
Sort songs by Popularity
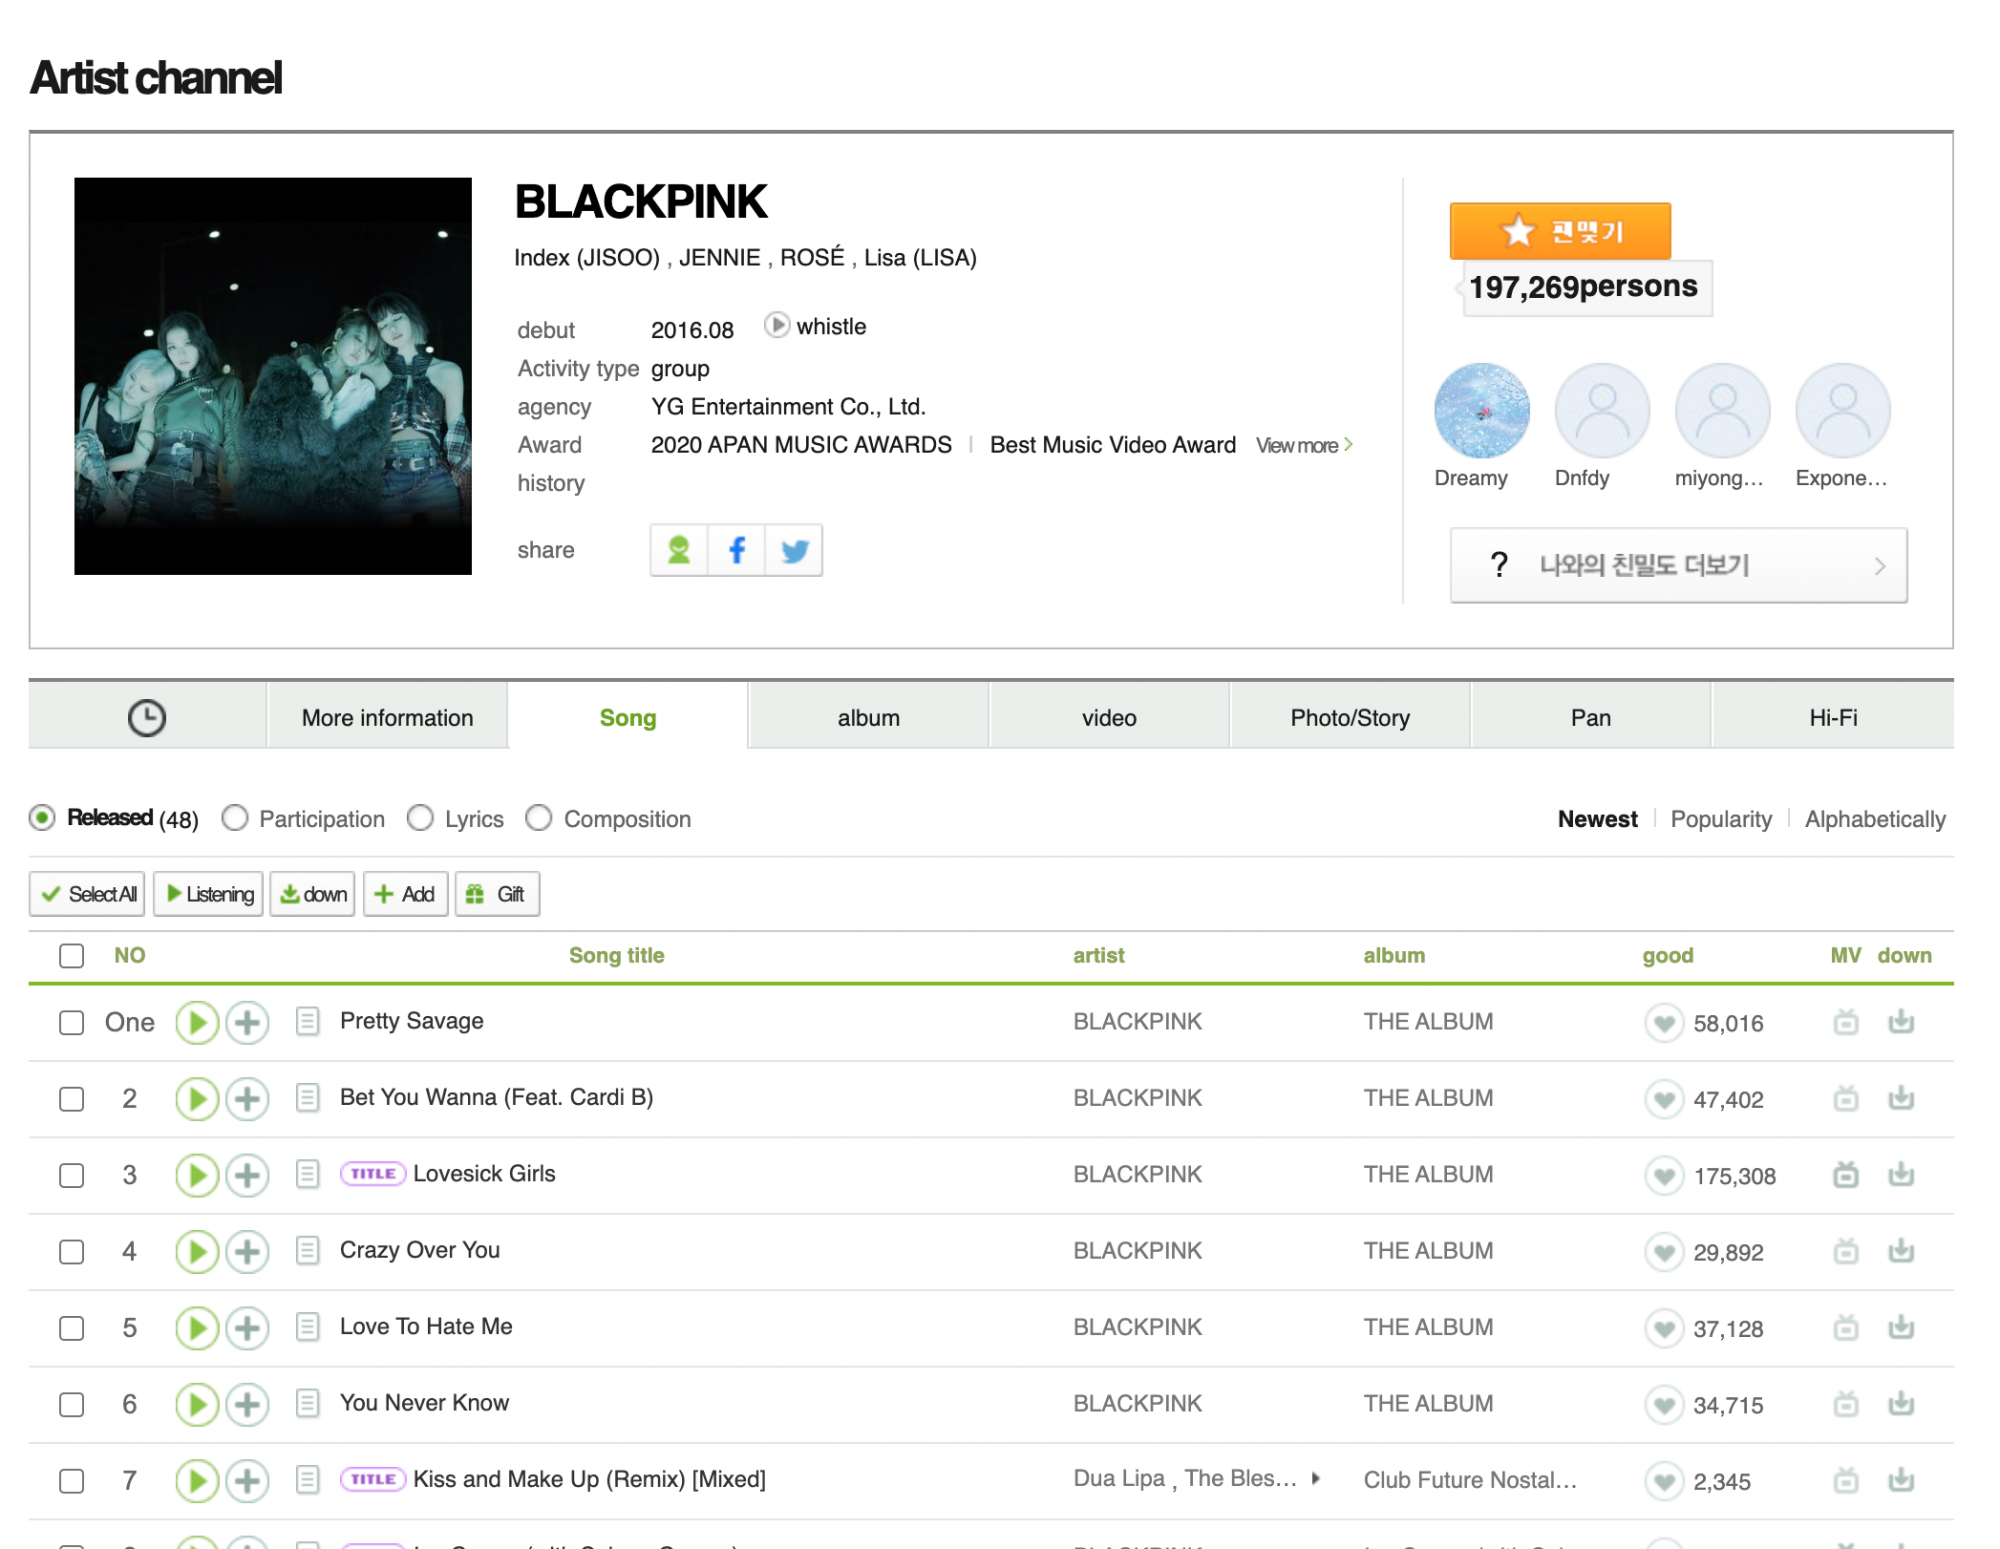point(1720,819)
